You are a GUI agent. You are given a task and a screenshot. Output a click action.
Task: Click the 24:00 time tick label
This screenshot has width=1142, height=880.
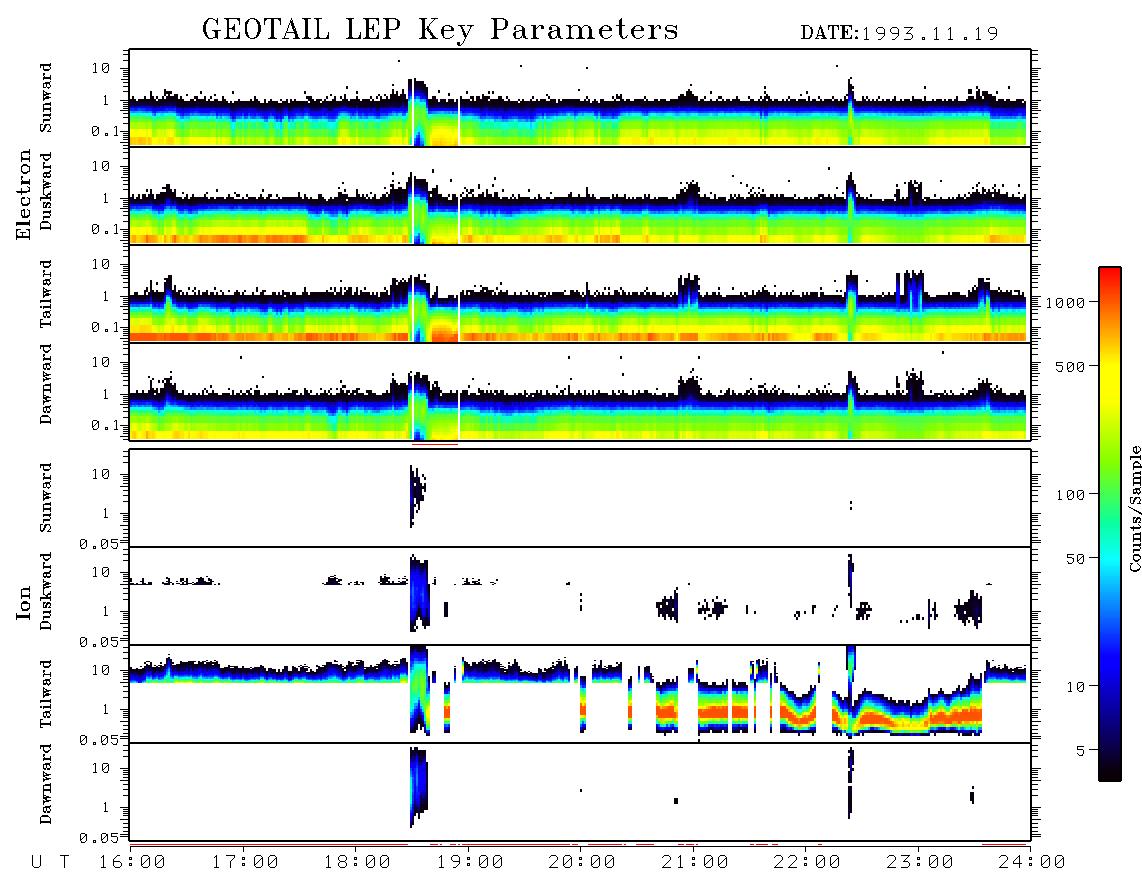(1032, 862)
